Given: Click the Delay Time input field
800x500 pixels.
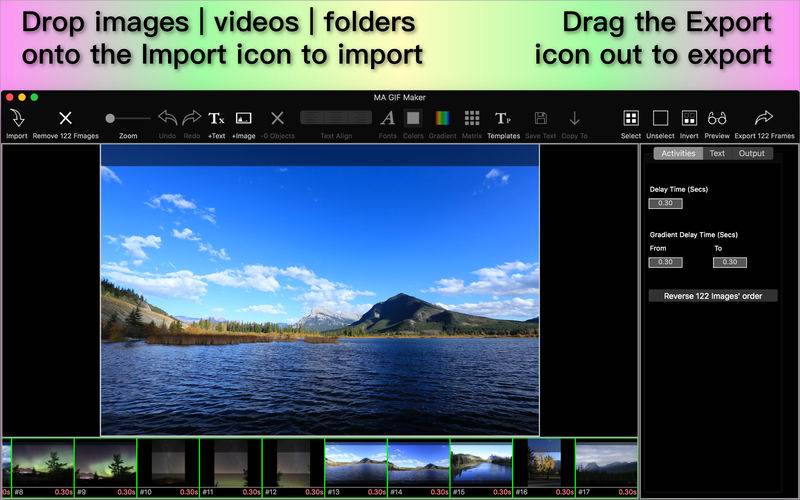Looking at the screenshot, I should tap(665, 203).
